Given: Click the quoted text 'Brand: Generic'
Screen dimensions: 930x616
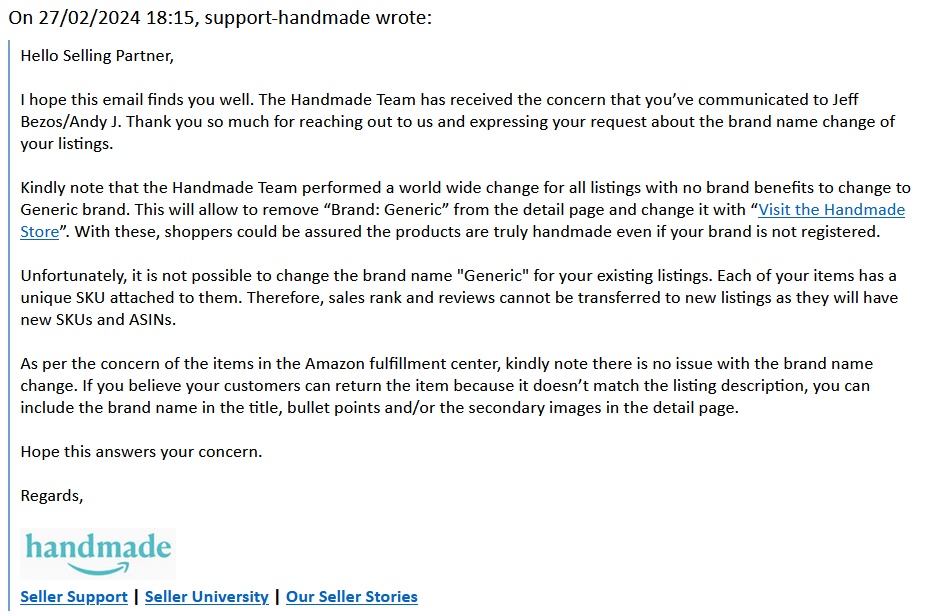Looking at the screenshot, I should pyautogui.click(x=387, y=210).
